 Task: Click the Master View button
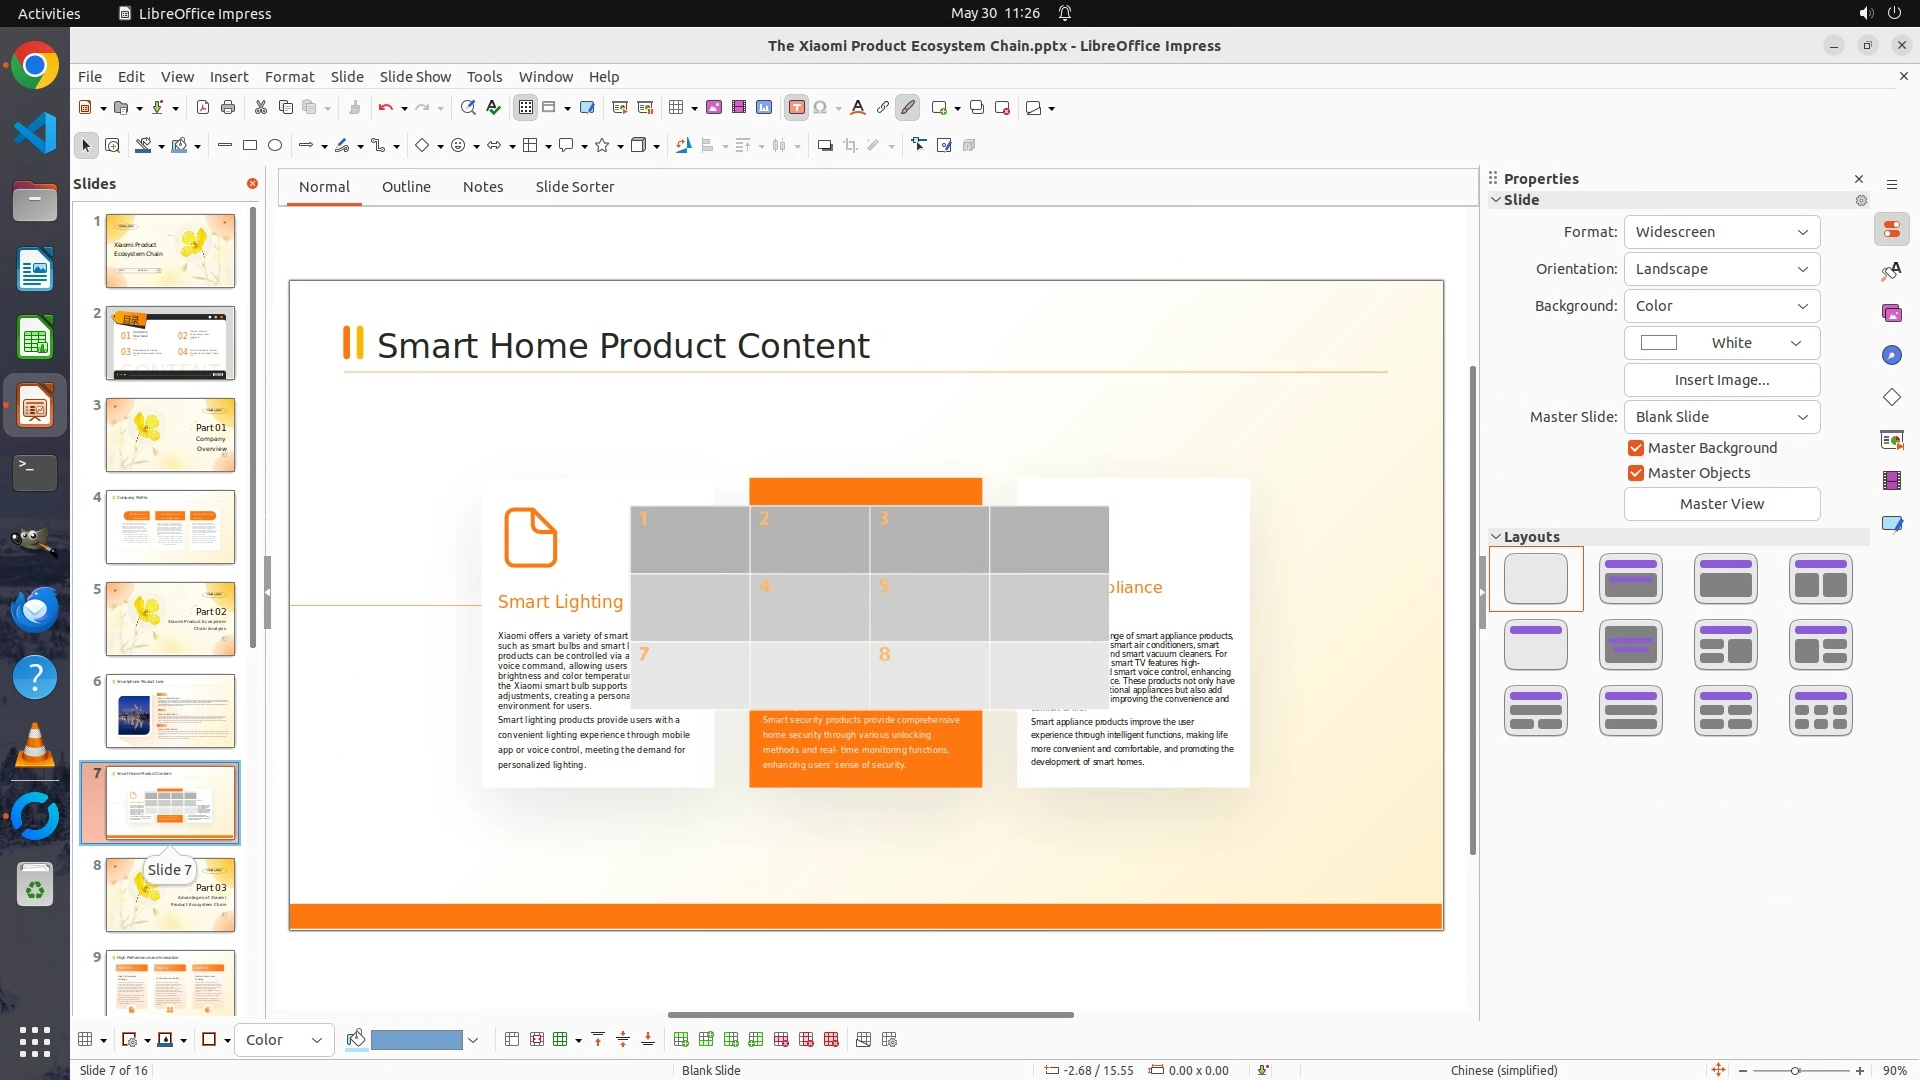pos(1721,504)
